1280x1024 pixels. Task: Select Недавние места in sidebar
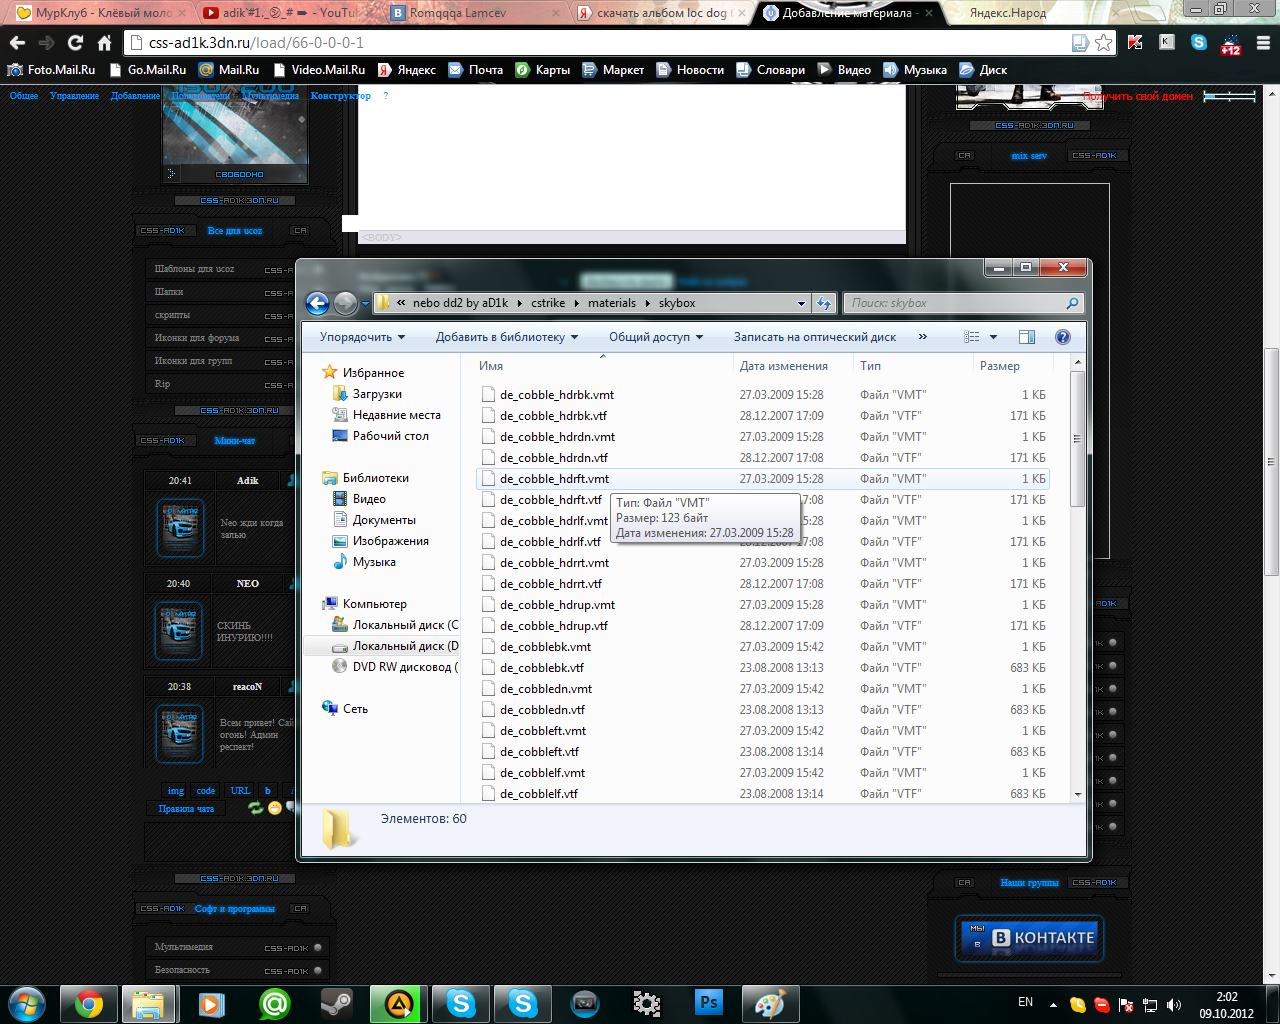396,415
